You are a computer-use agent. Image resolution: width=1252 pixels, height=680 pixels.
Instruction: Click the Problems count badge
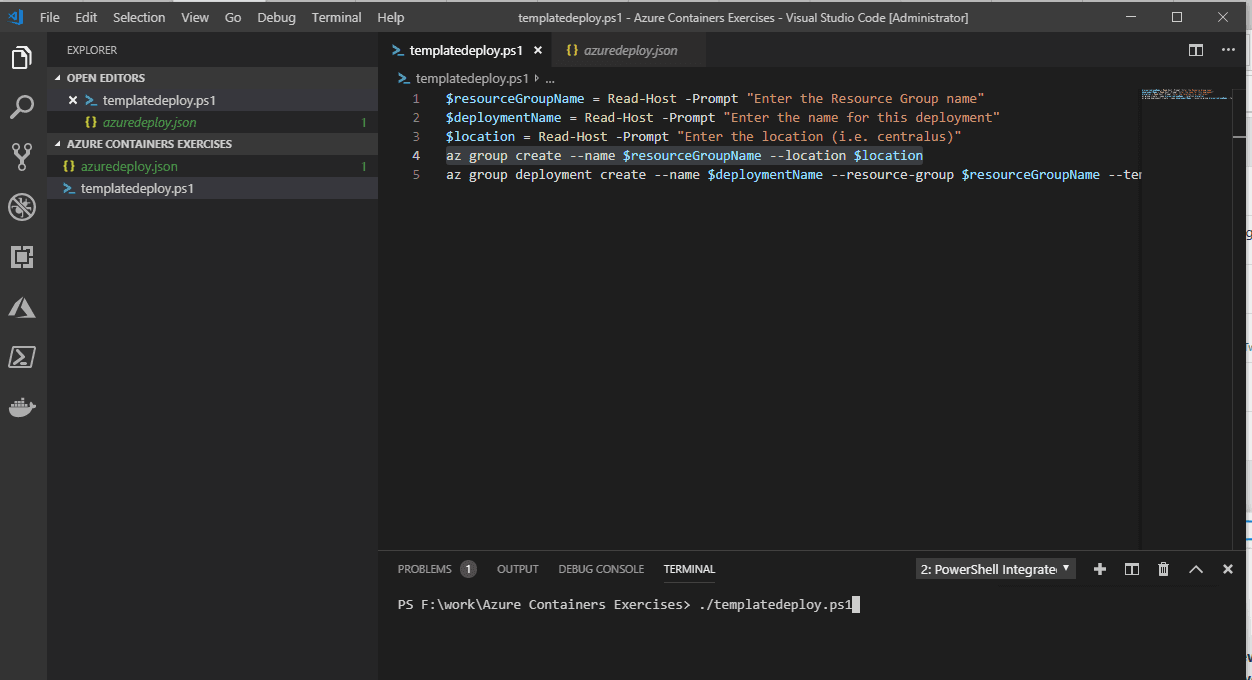tap(468, 569)
